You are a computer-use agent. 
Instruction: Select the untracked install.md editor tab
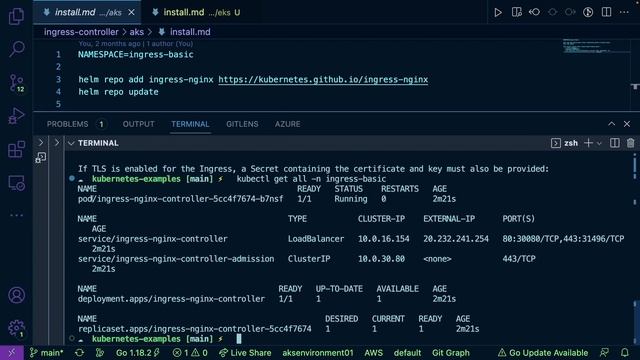pyautogui.click(x=196, y=13)
